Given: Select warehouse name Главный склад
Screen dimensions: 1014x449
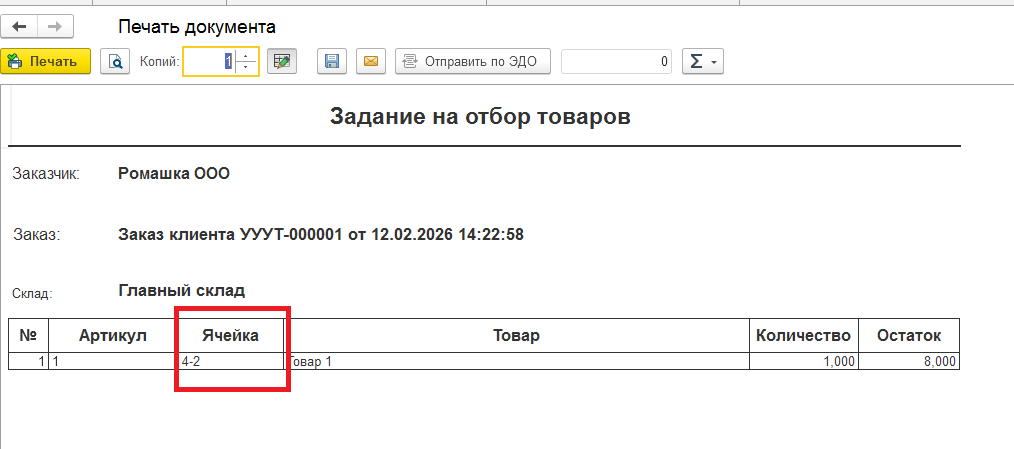Looking at the screenshot, I should (182, 290).
